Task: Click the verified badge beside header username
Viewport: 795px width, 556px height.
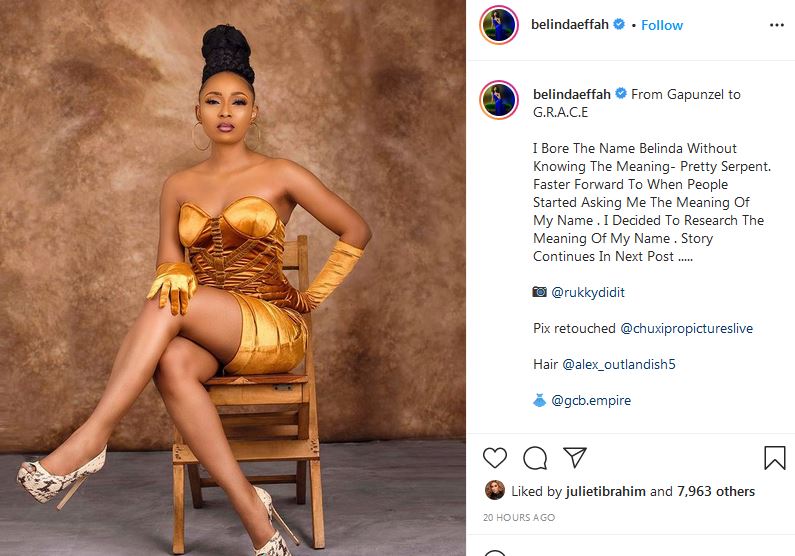Action: 619,24
